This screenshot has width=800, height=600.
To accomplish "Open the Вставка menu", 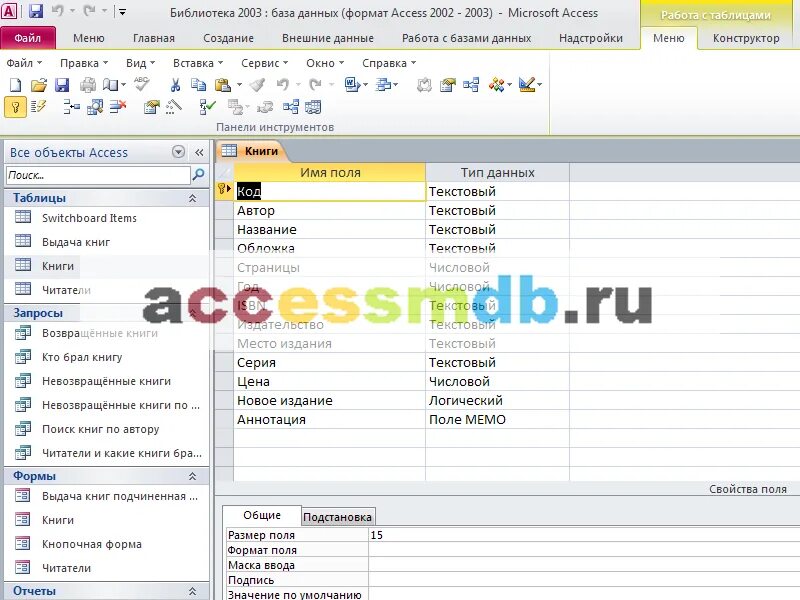I will [198, 63].
